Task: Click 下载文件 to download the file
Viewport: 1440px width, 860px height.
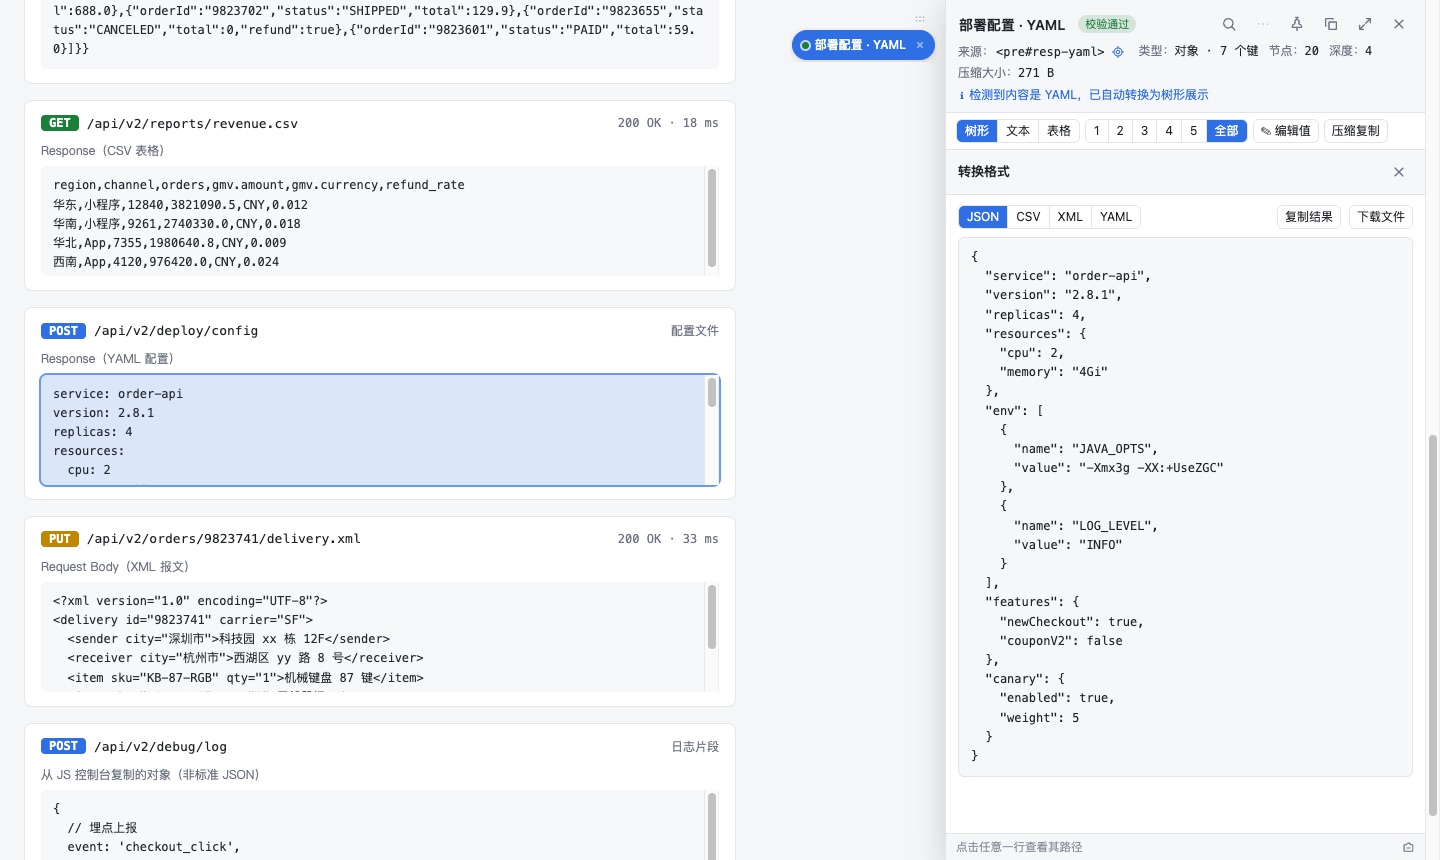Action: [1381, 217]
